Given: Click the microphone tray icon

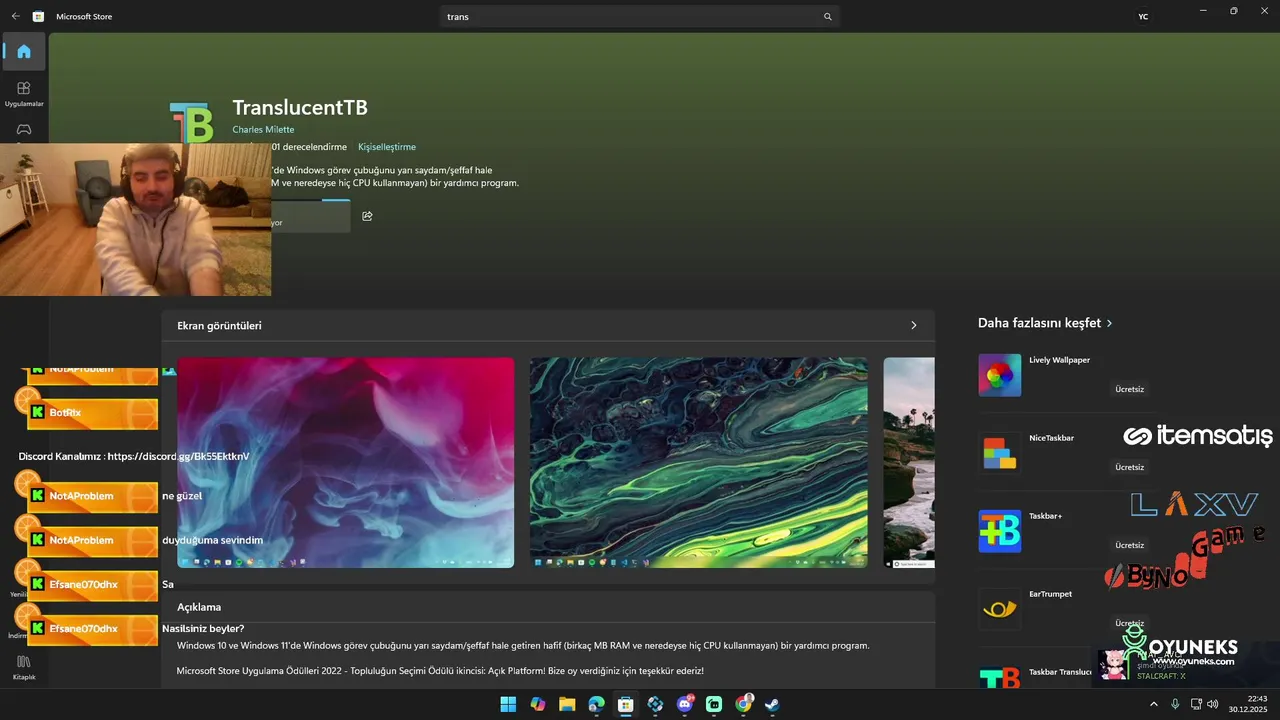Looking at the screenshot, I should point(1175,704).
